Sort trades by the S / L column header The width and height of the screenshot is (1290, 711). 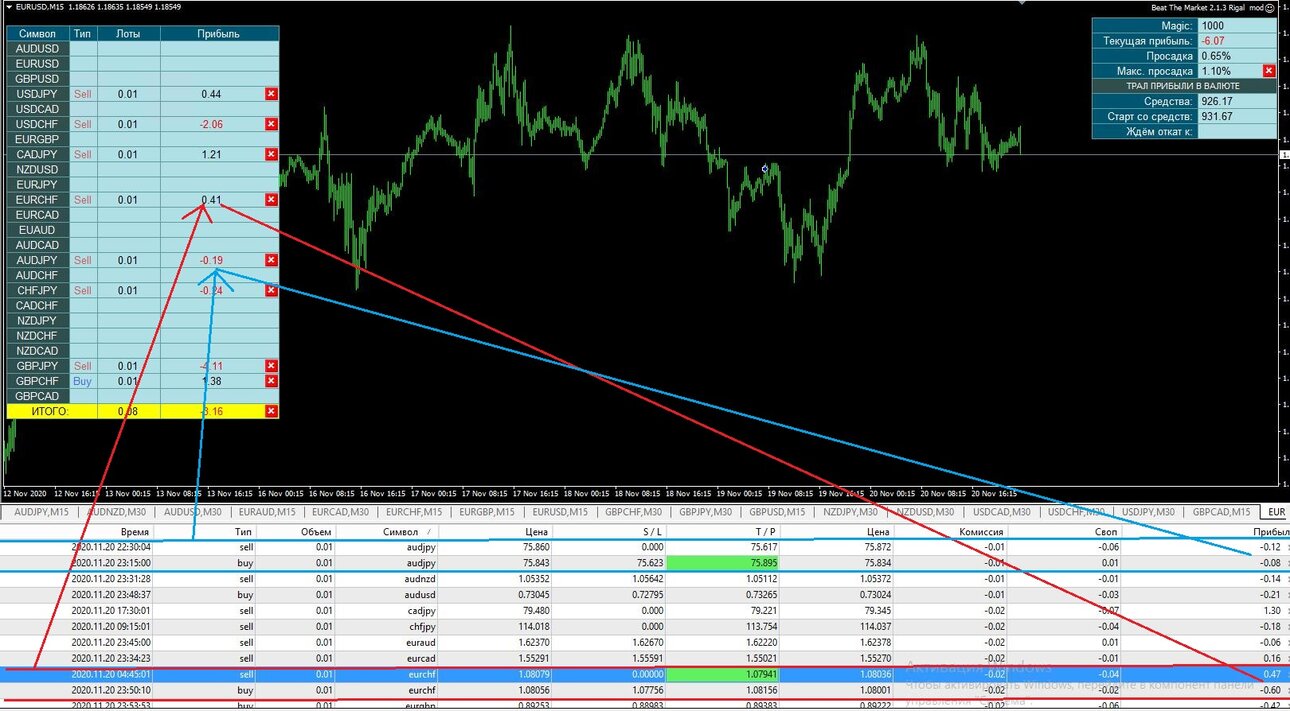click(x=650, y=532)
